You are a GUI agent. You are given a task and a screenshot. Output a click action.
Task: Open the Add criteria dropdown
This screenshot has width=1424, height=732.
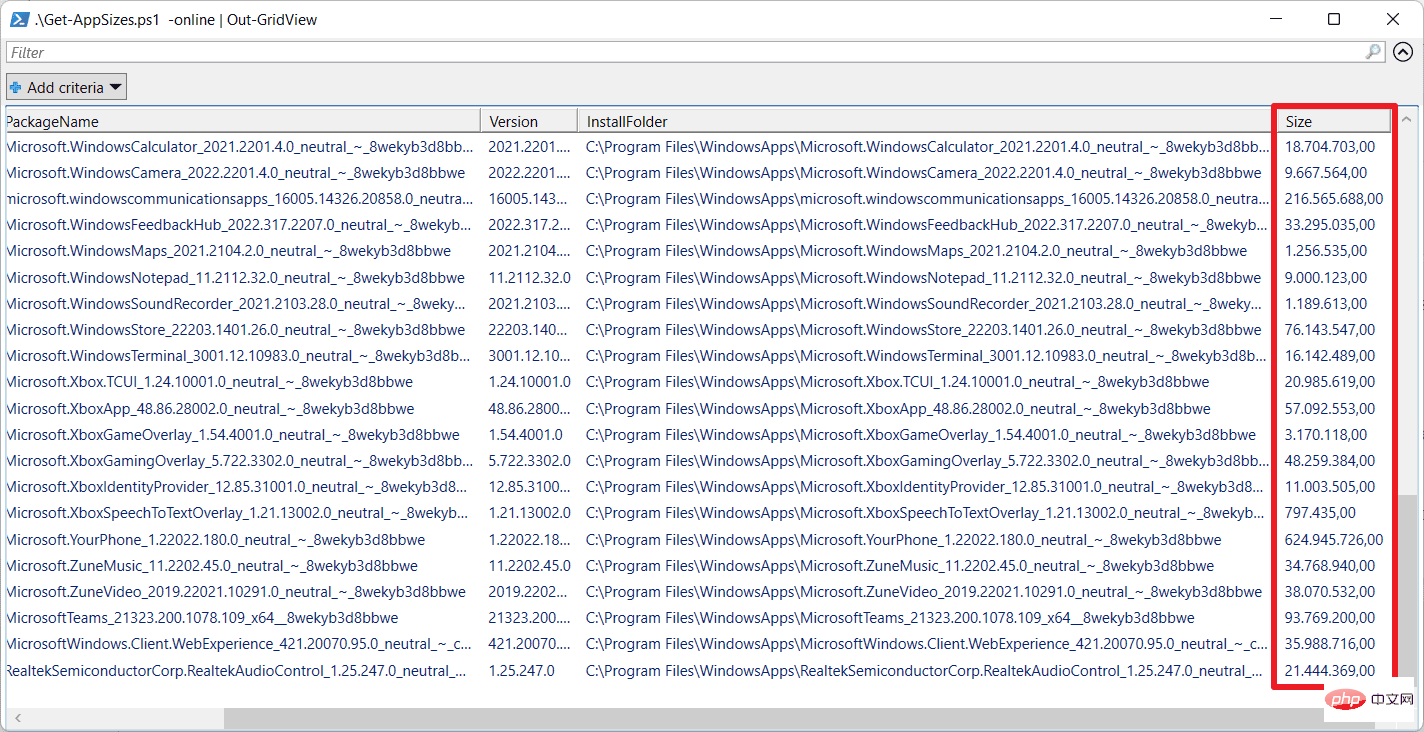(66, 87)
